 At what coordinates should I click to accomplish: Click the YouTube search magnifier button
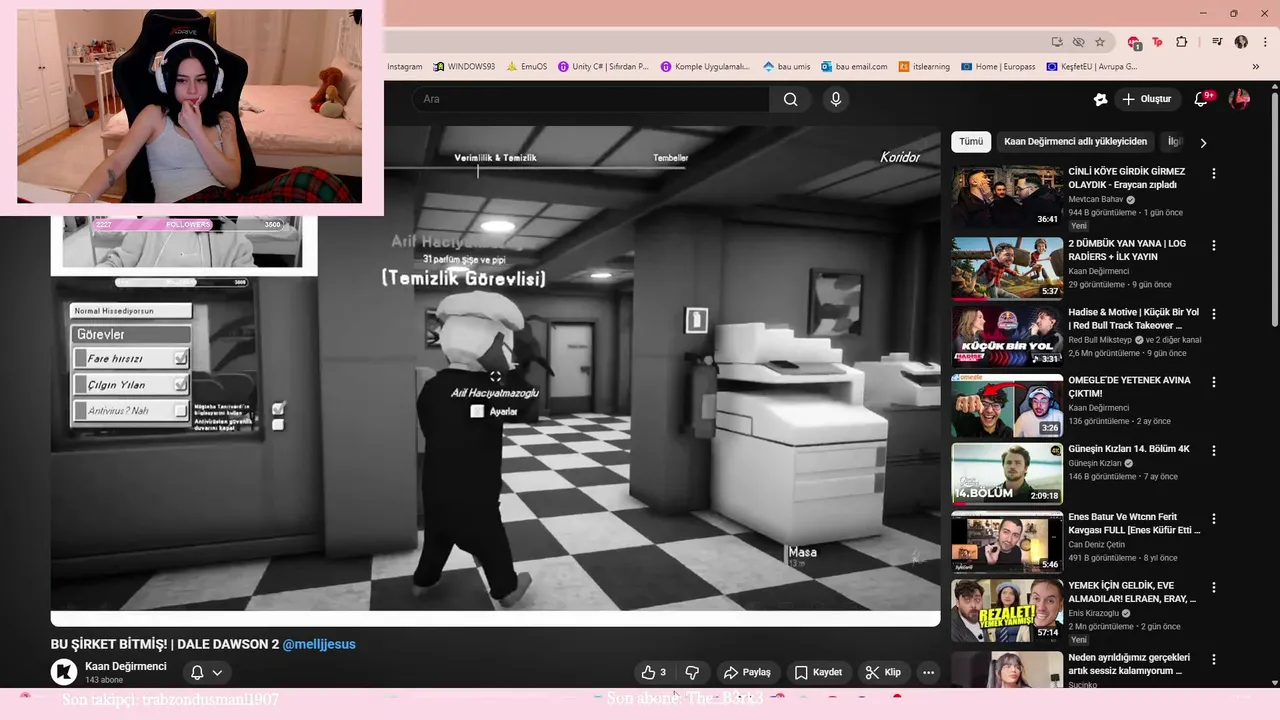[x=791, y=99]
